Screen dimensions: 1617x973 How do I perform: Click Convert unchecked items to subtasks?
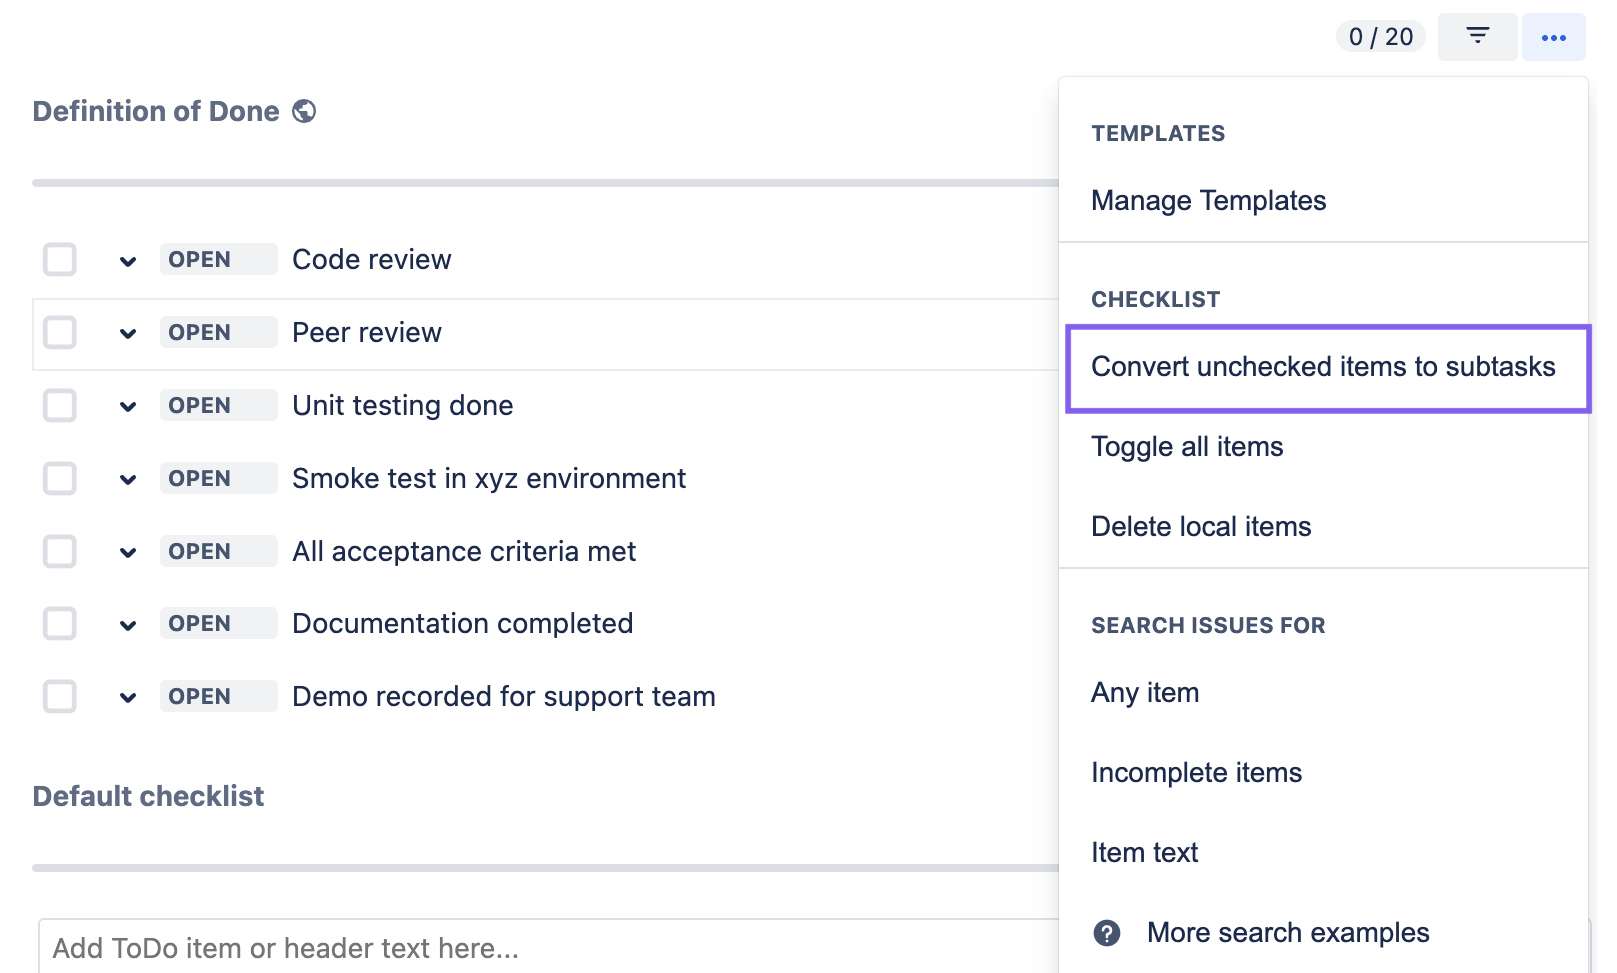point(1324,367)
